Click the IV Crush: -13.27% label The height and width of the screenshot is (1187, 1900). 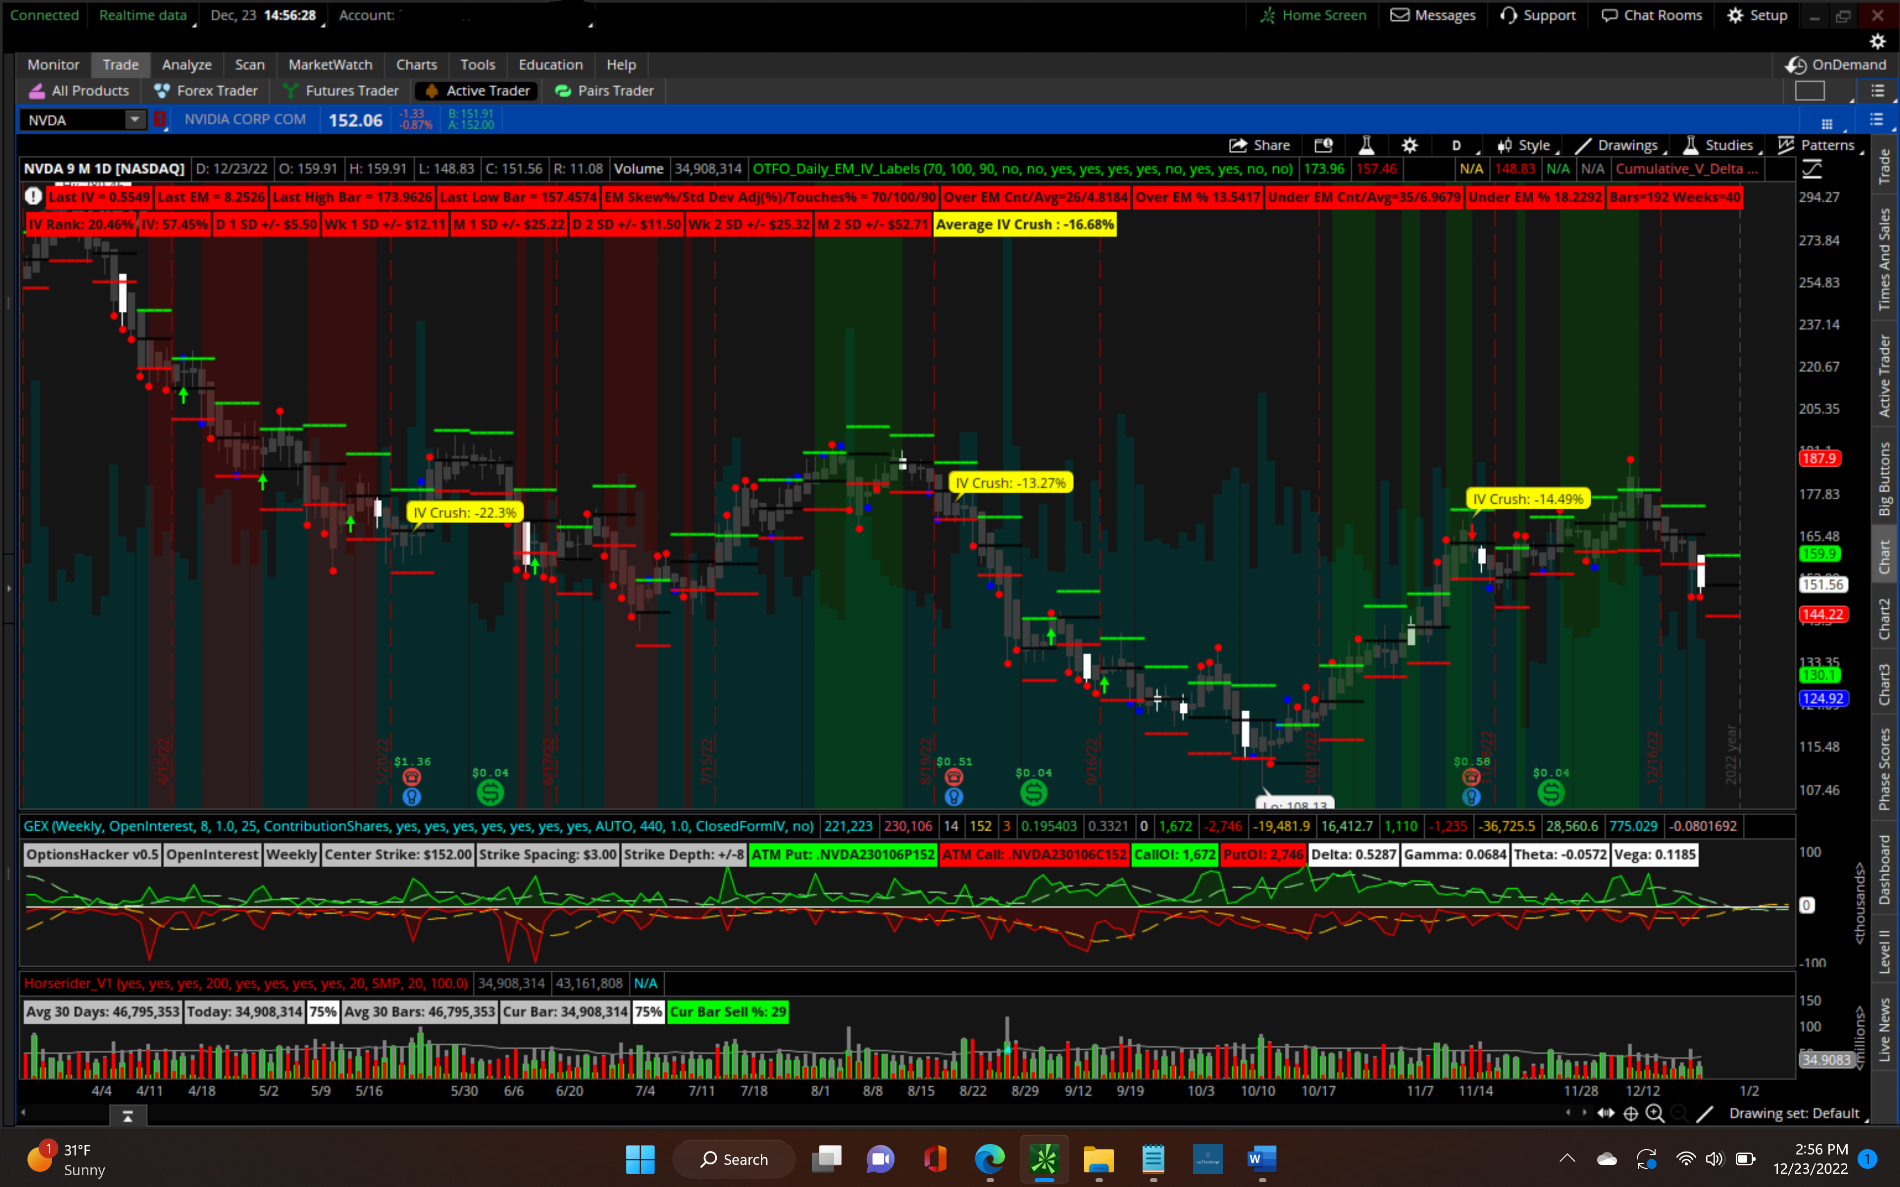(x=1011, y=483)
